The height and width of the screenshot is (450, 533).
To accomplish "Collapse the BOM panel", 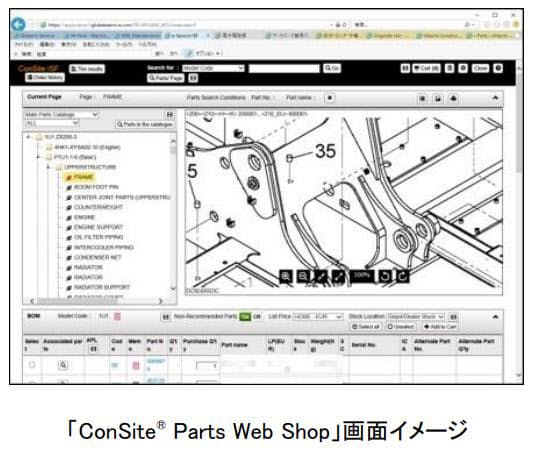I will 495,316.
